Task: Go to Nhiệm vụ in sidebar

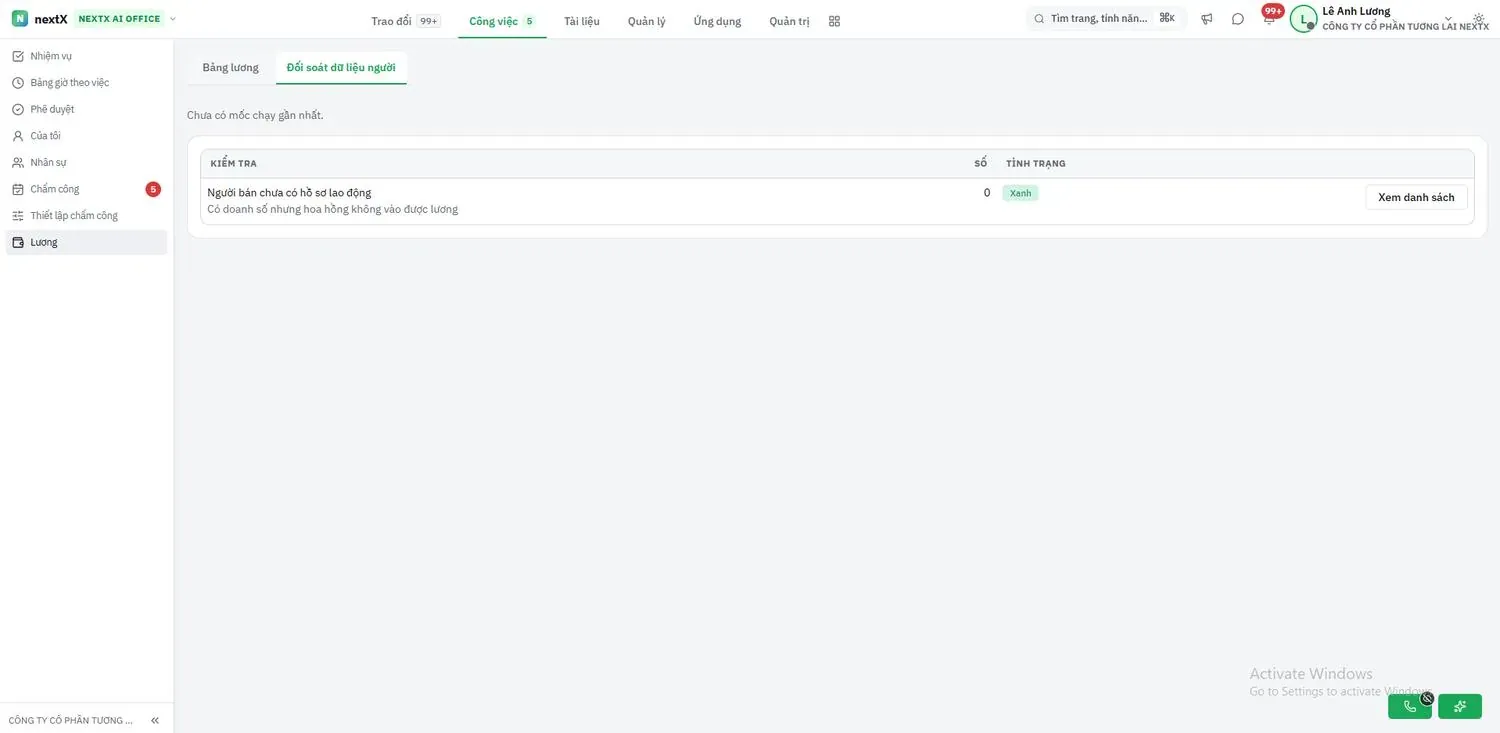Action: tap(87, 56)
